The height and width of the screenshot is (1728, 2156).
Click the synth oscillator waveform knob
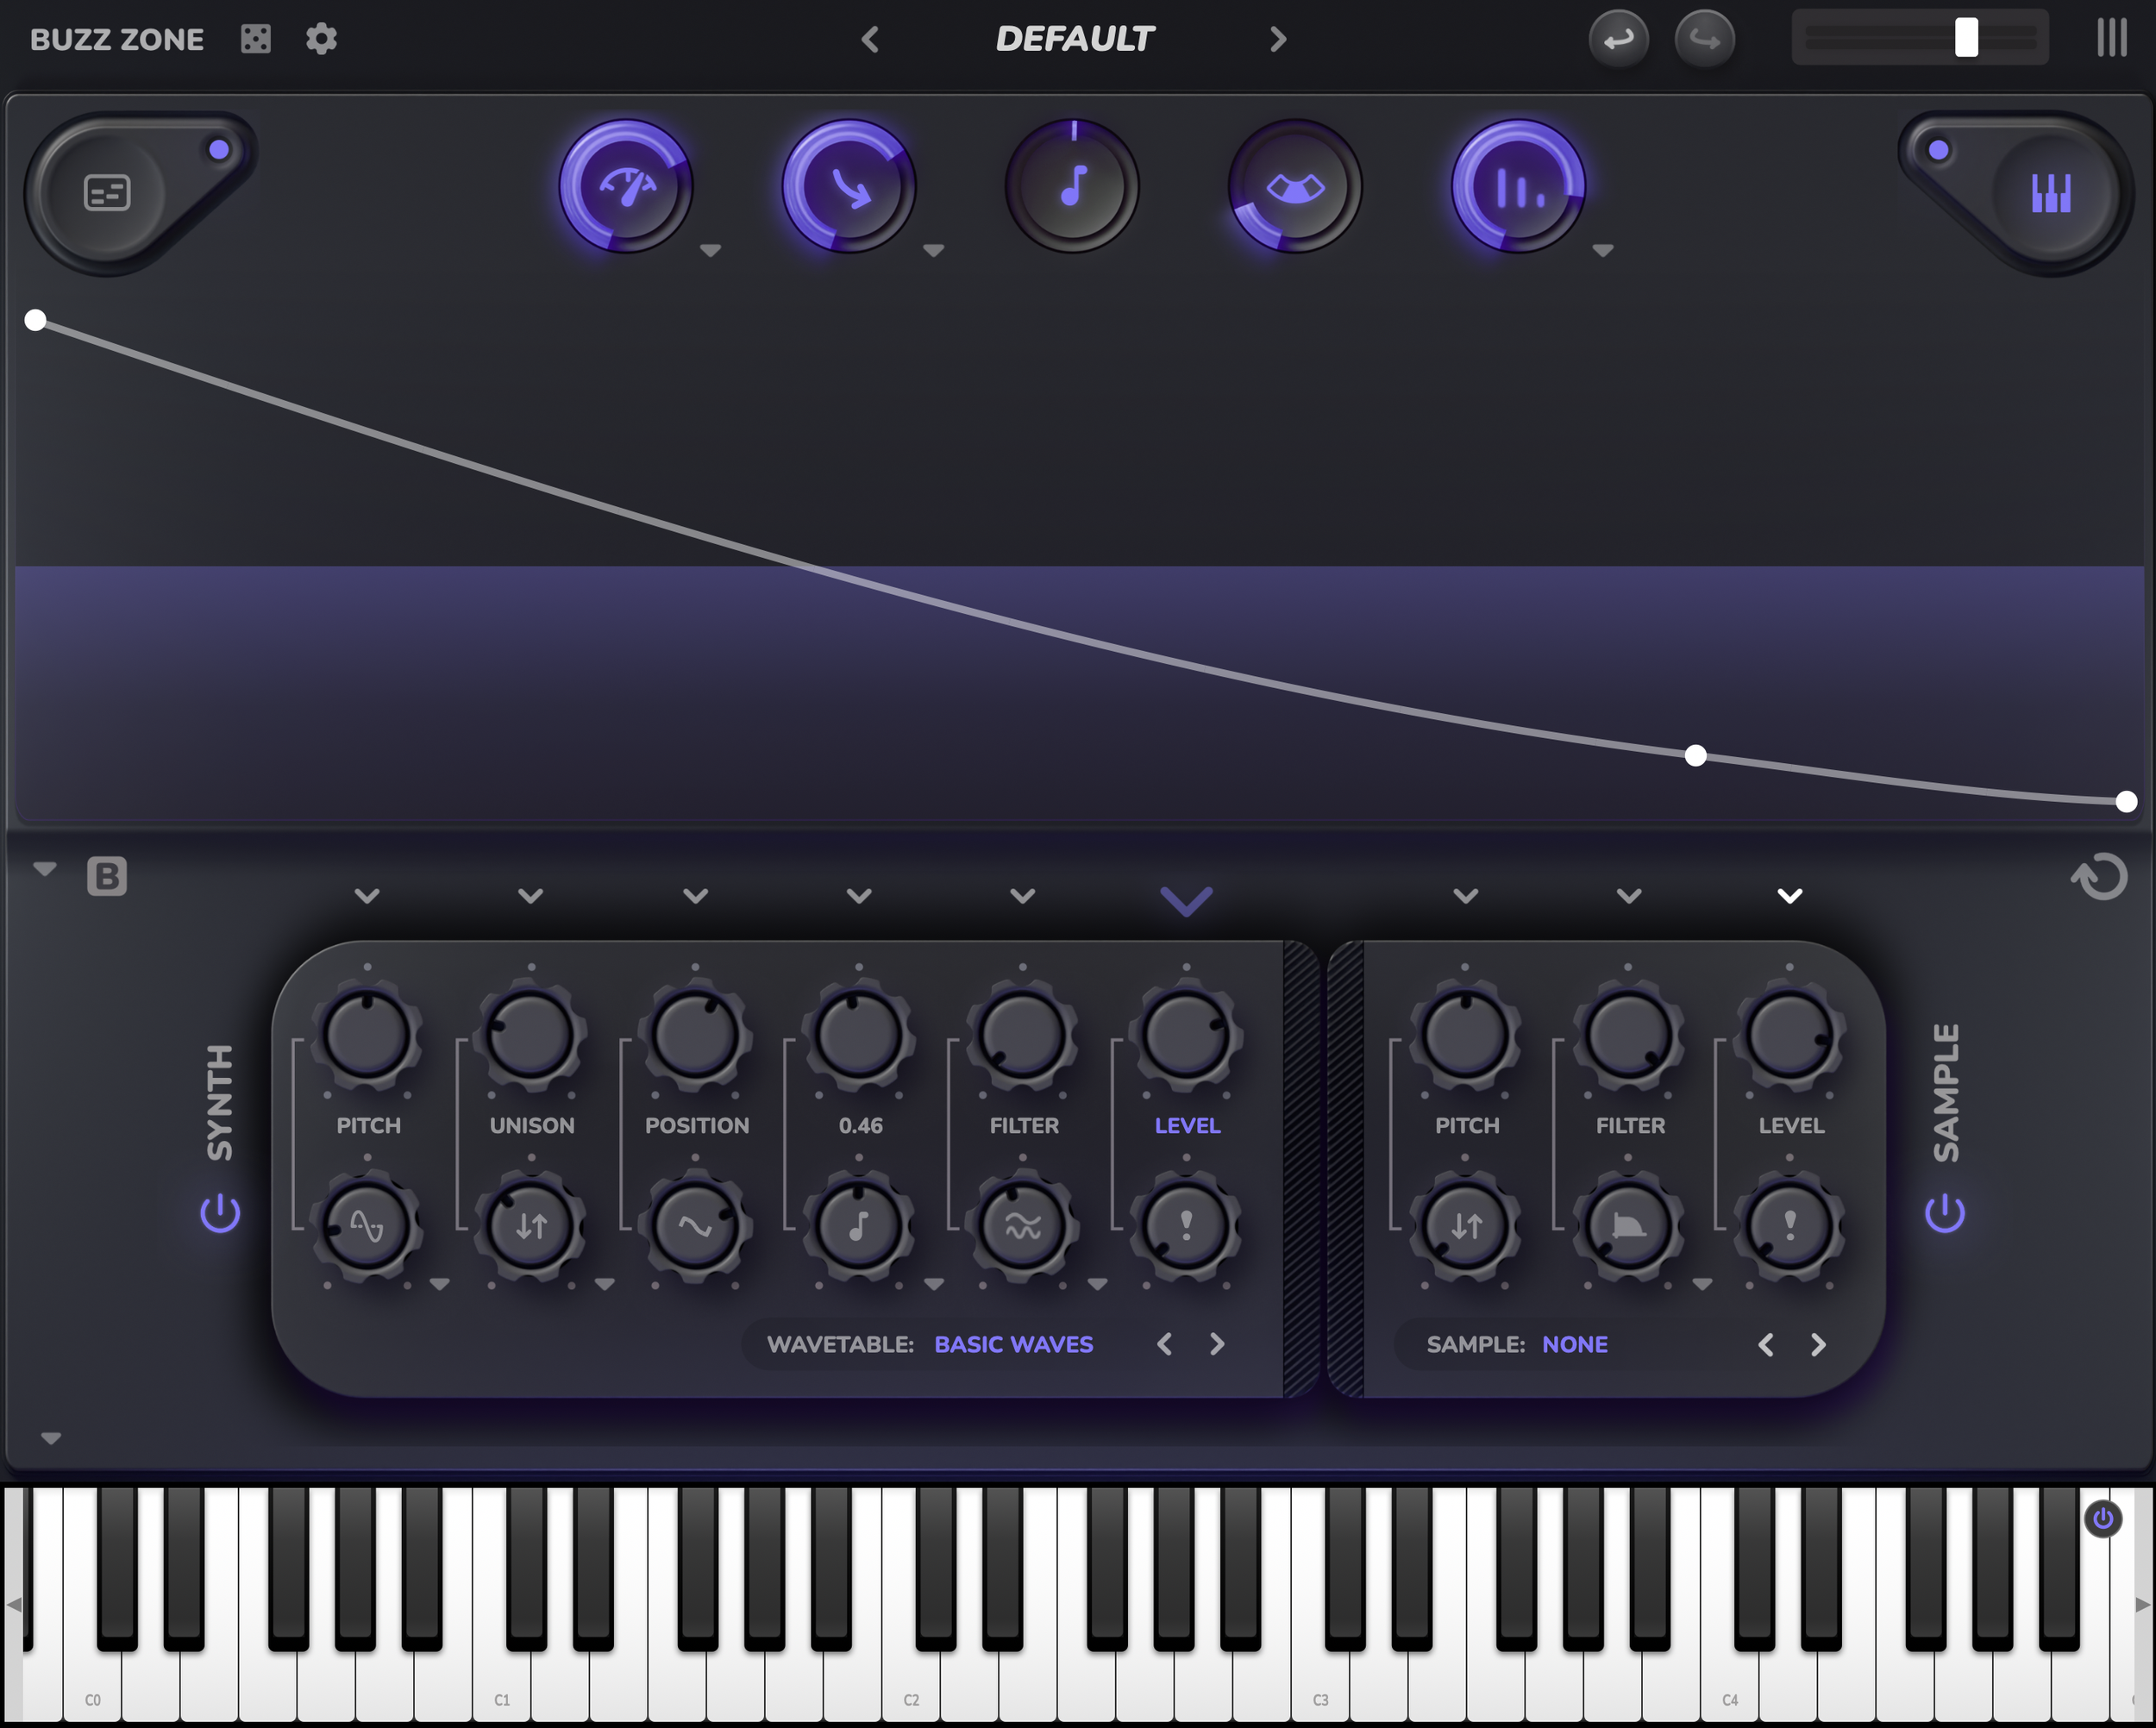point(367,1226)
